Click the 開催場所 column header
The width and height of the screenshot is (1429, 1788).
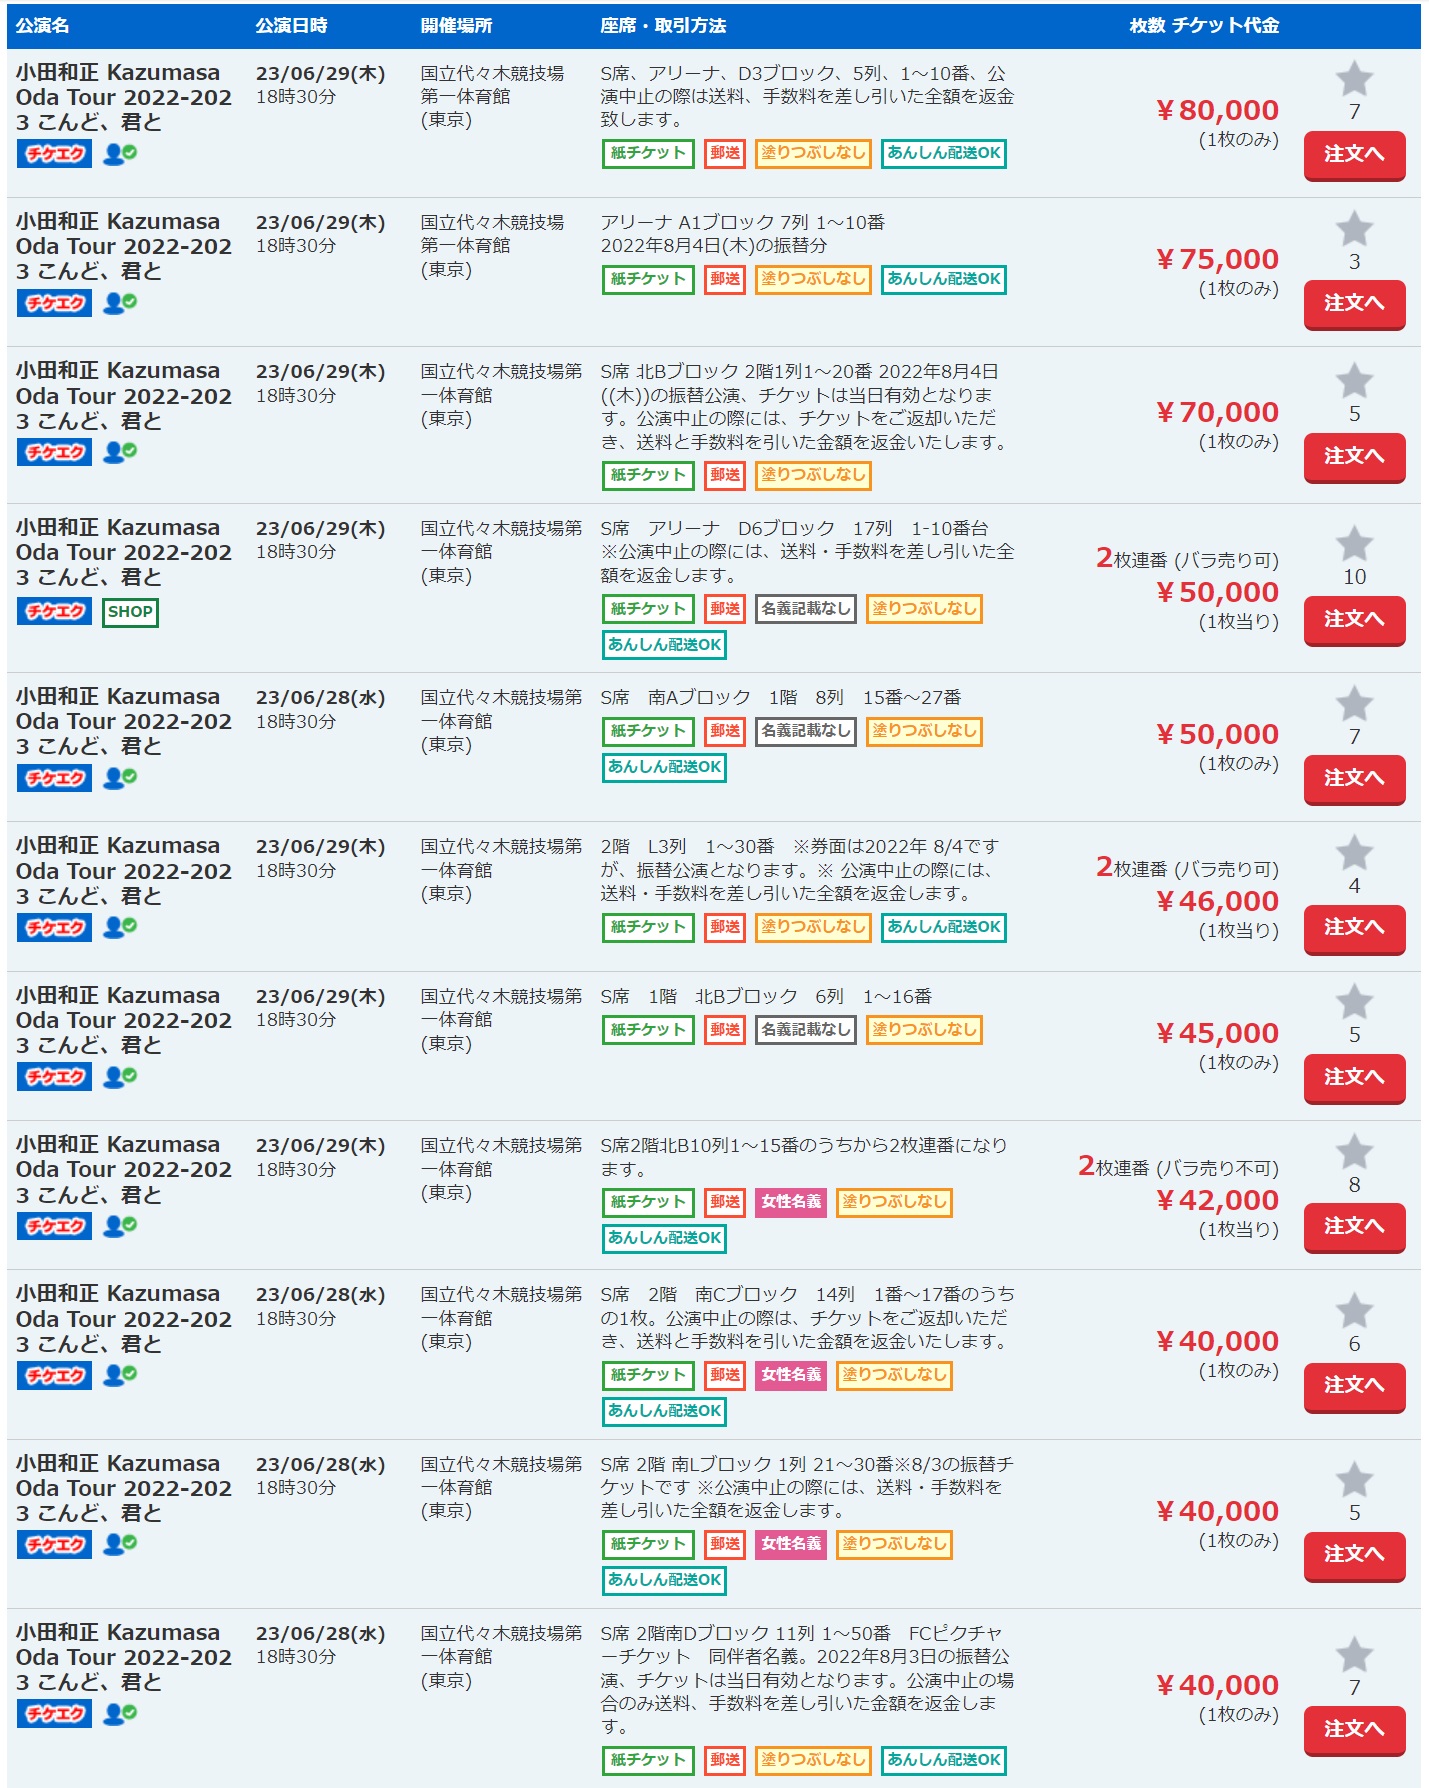pyautogui.click(x=456, y=26)
